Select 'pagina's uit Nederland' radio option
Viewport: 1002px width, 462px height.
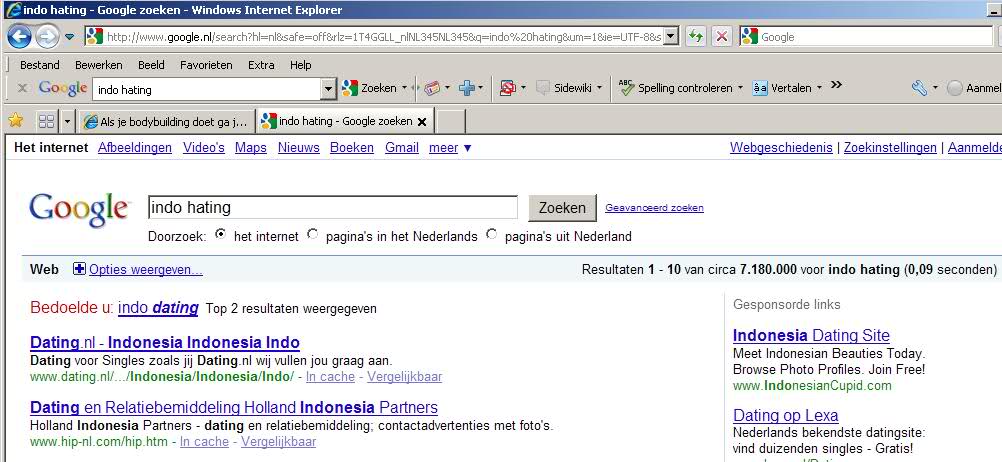(491, 235)
